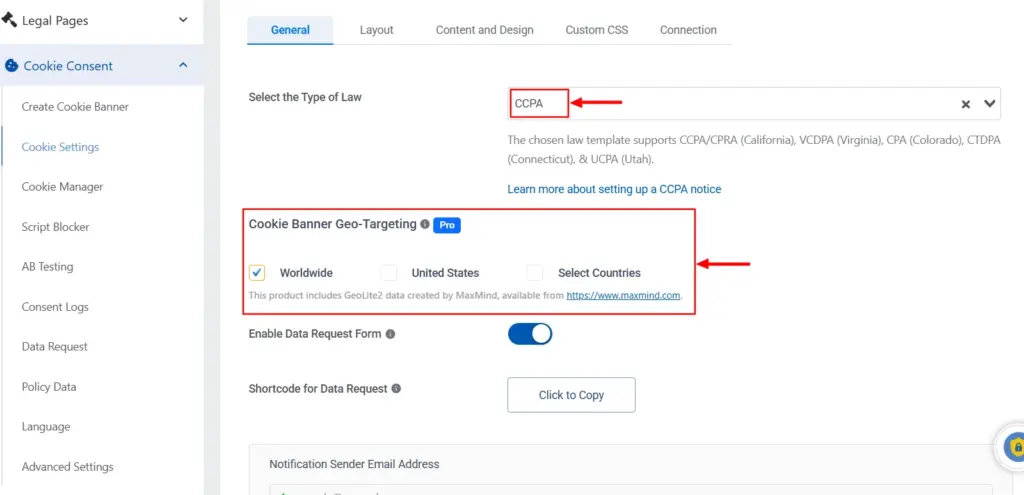Click the Cookie Banner Geo-Targeting heading

[332, 224]
